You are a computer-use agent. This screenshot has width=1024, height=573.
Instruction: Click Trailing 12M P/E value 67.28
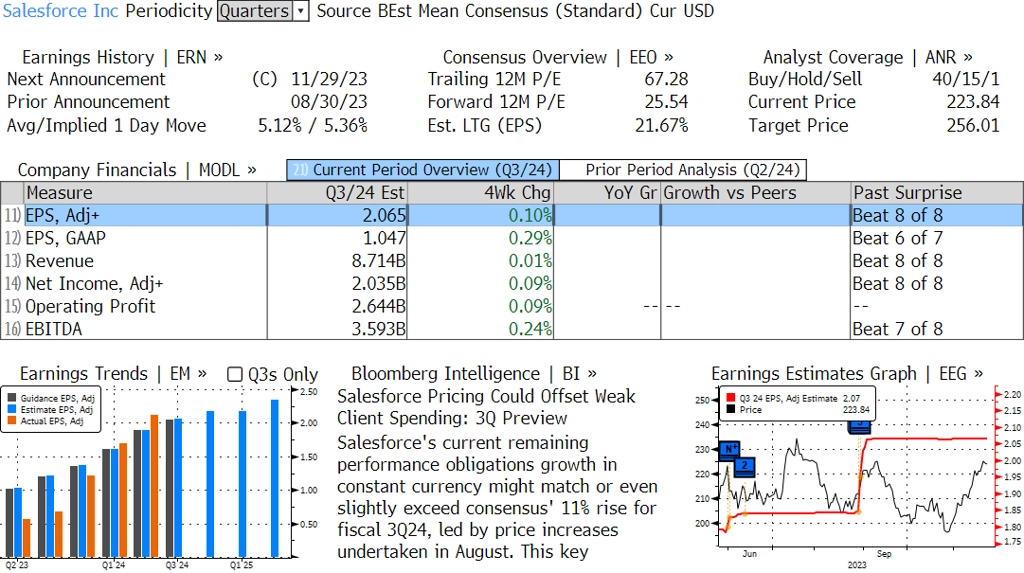[666, 79]
